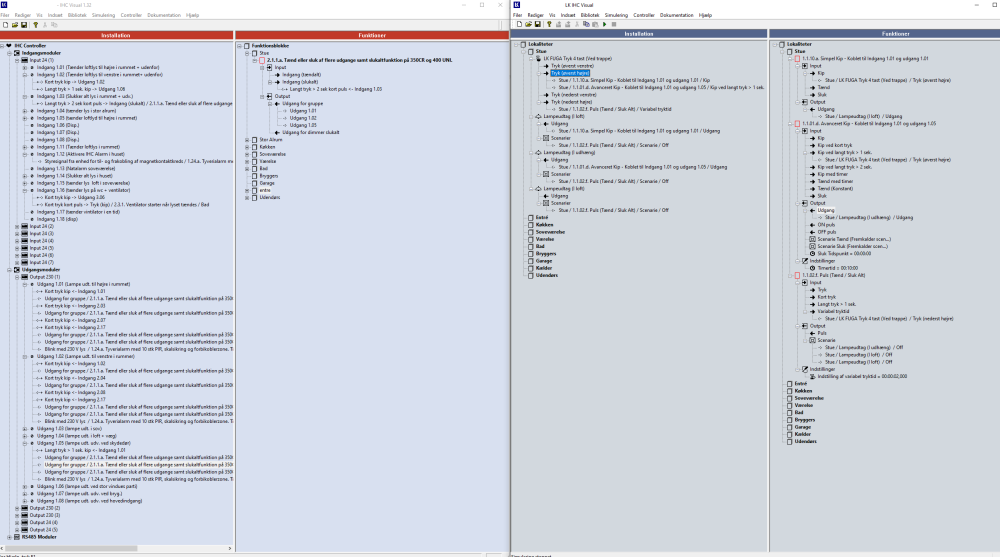Expand the Input 24 (2) module node
This screenshot has width=1000, height=557.
16,226
